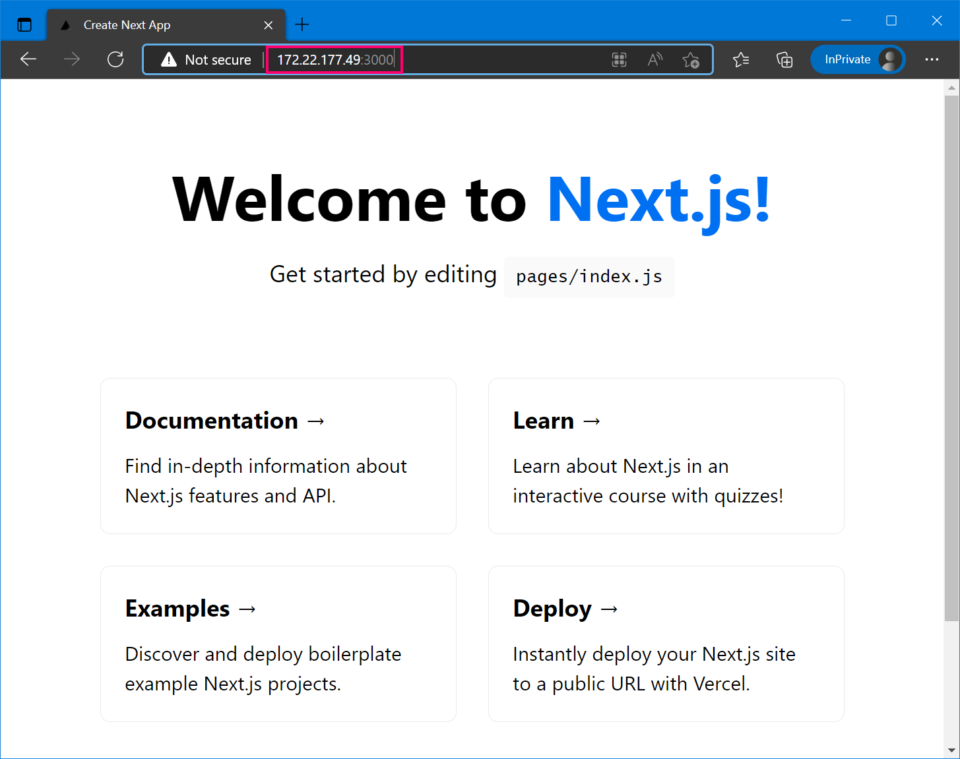Click the forward navigation arrow

coord(70,59)
